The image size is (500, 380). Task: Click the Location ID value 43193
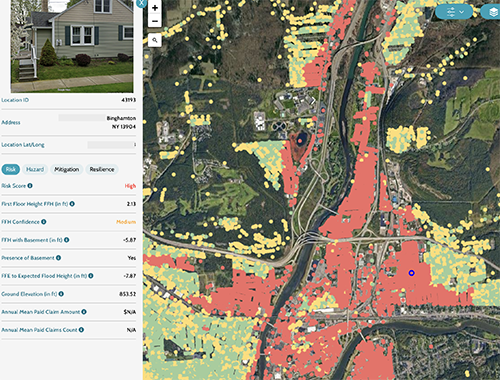129,100
